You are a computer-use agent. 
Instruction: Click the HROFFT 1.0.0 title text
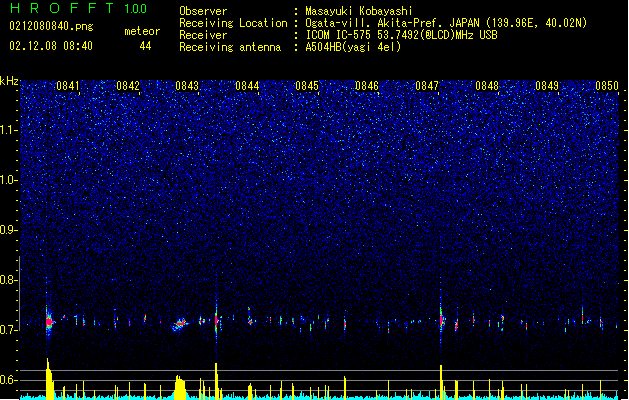tap(78, 8)
